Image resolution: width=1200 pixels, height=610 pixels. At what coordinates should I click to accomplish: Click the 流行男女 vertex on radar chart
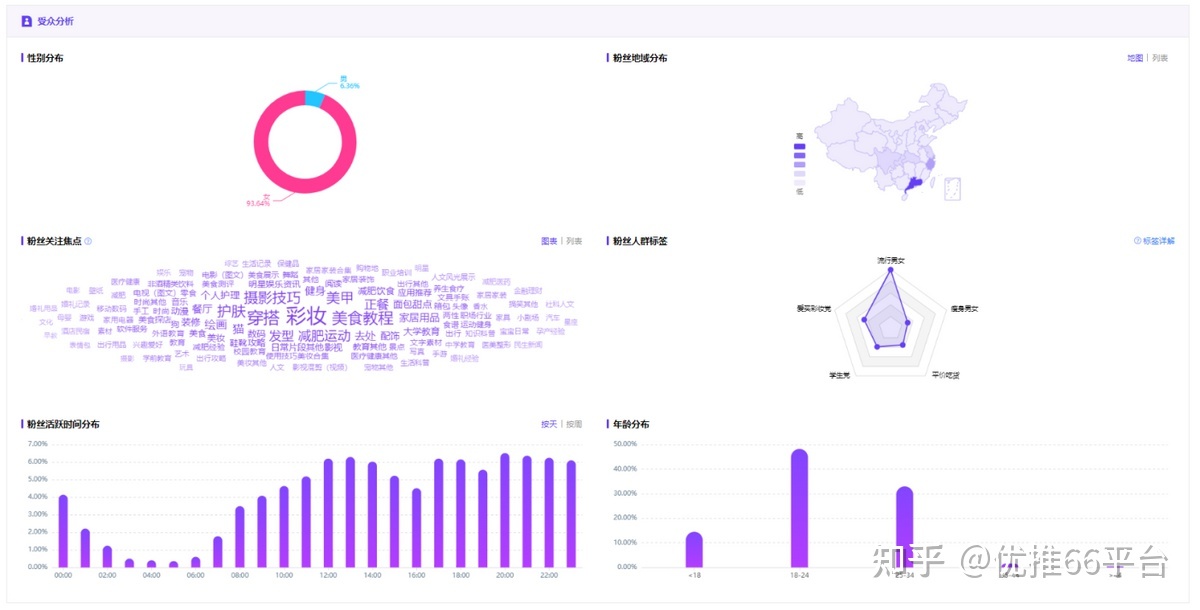click(890, 271)
